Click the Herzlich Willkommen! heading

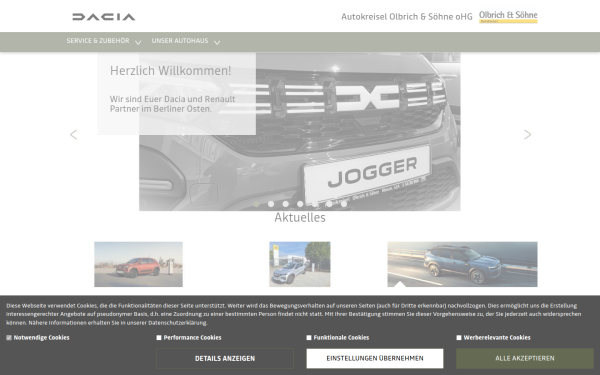click(171, 71)
